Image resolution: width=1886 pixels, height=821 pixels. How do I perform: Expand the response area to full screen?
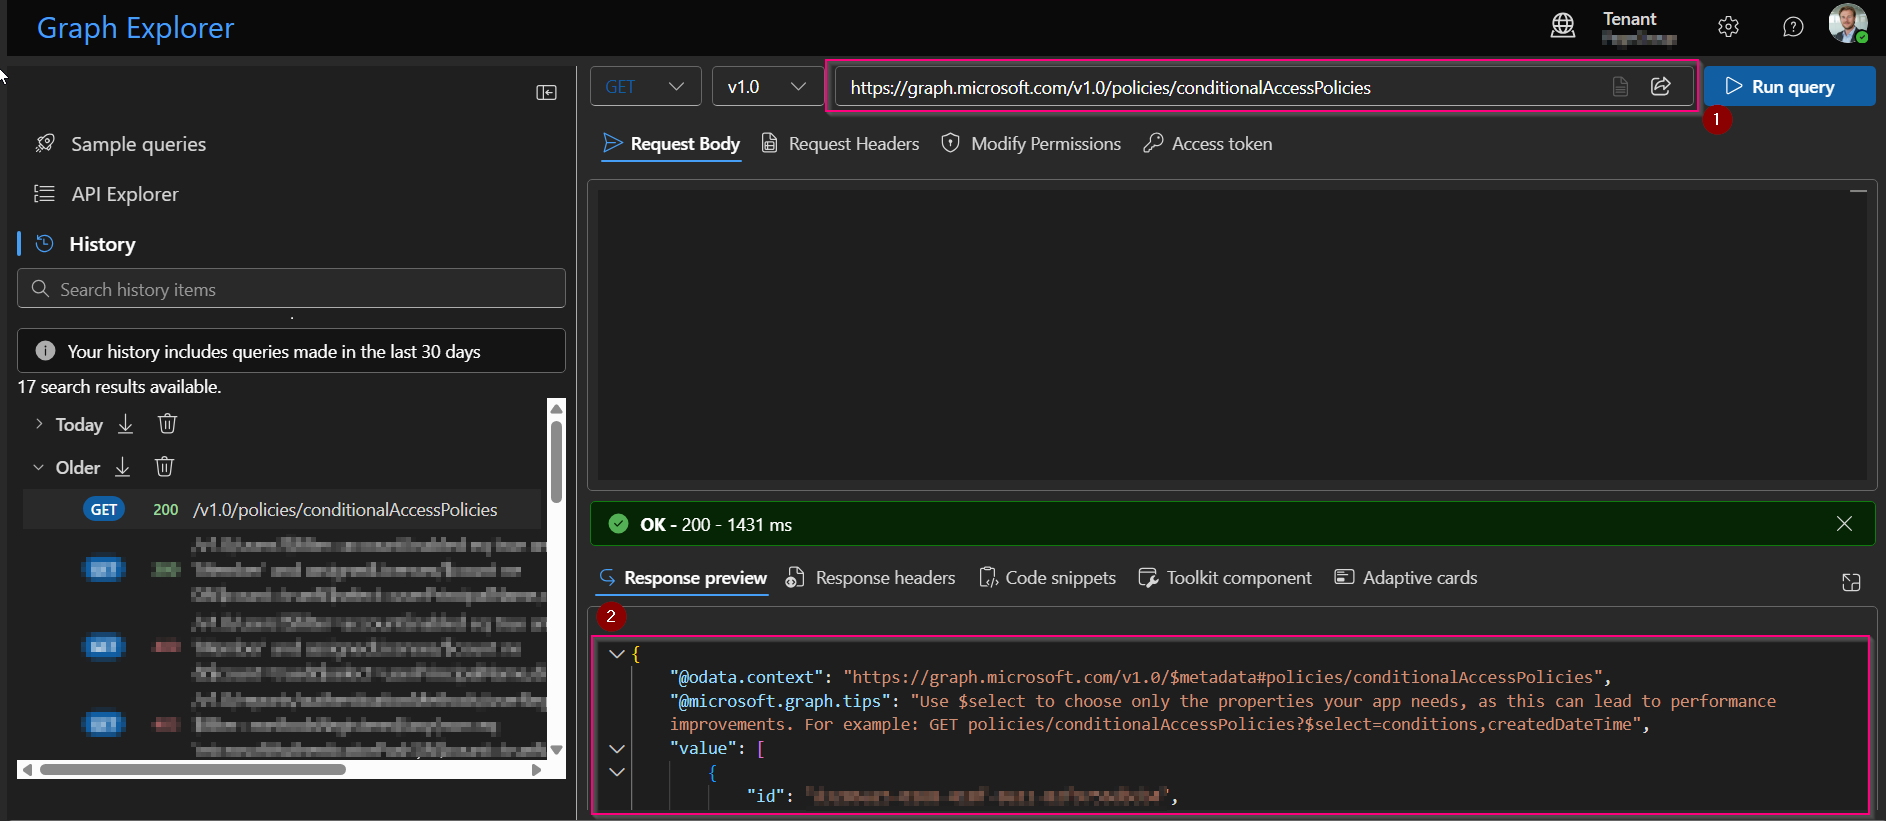pyautogui.click(x=1851, y=582)
